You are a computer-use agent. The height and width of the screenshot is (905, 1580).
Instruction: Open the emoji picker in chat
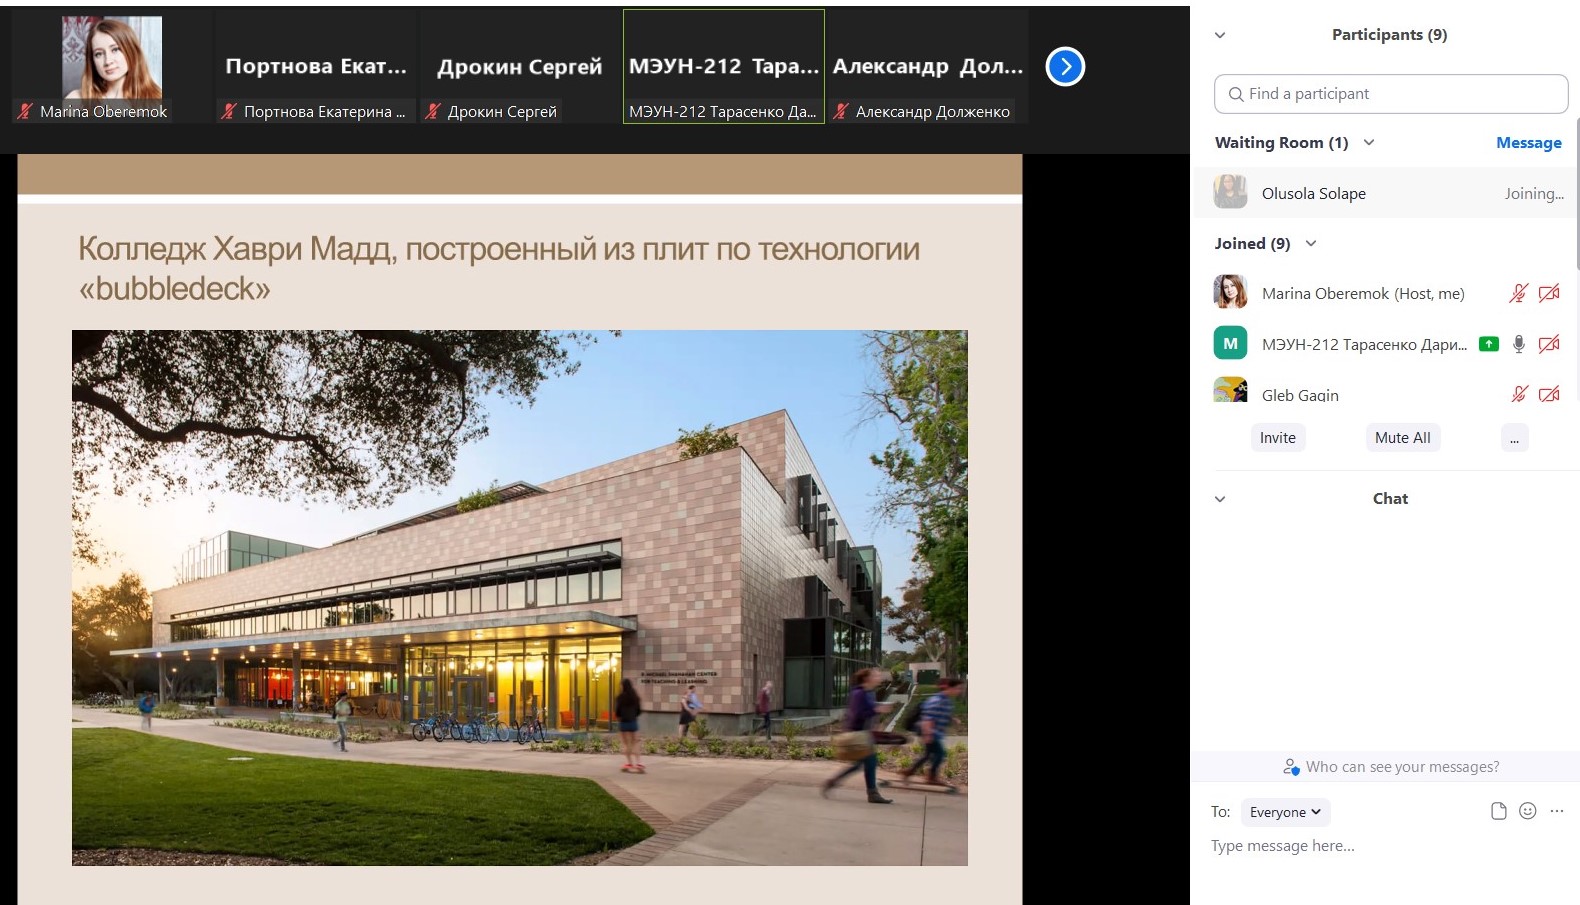[1527, 811]
